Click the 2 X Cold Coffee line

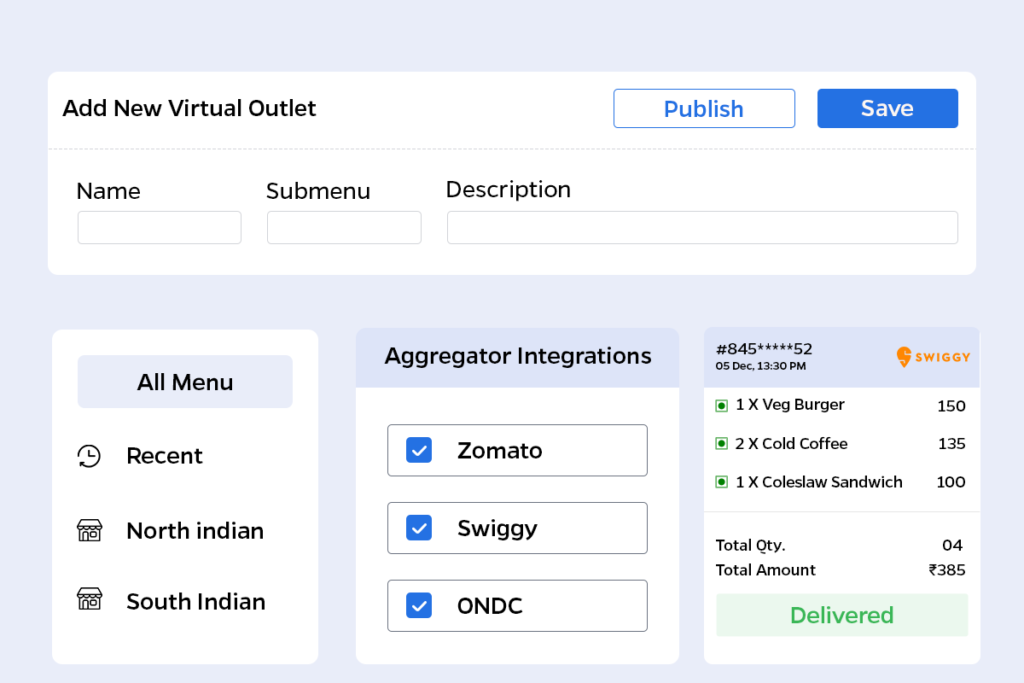792,444
